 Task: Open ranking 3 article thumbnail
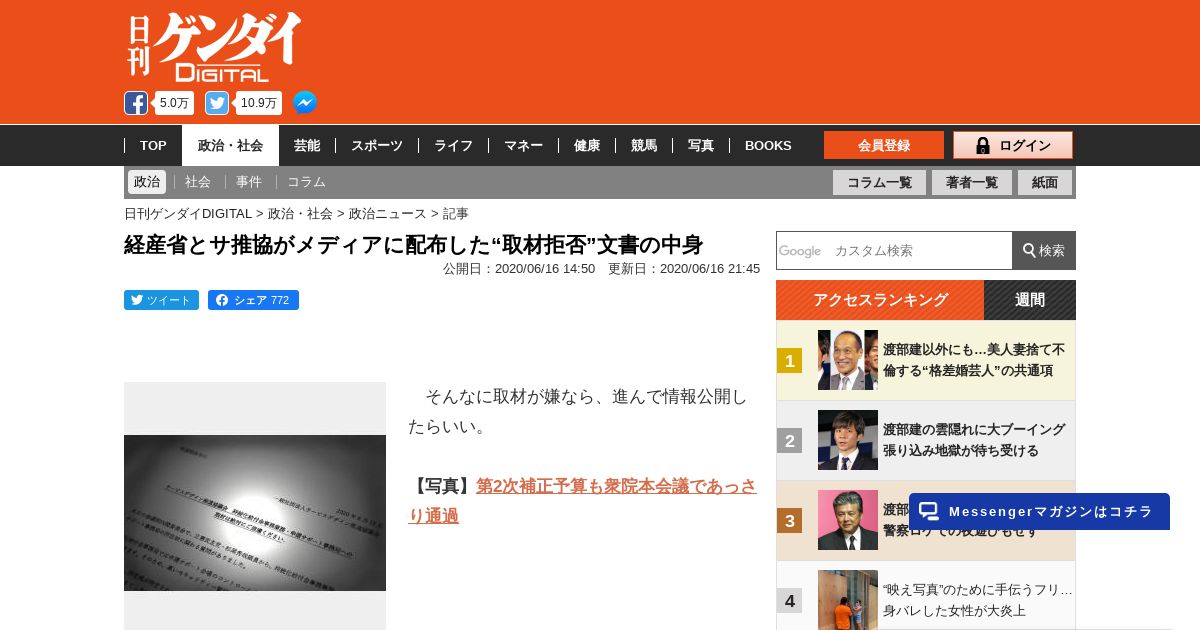pos(848,520)
